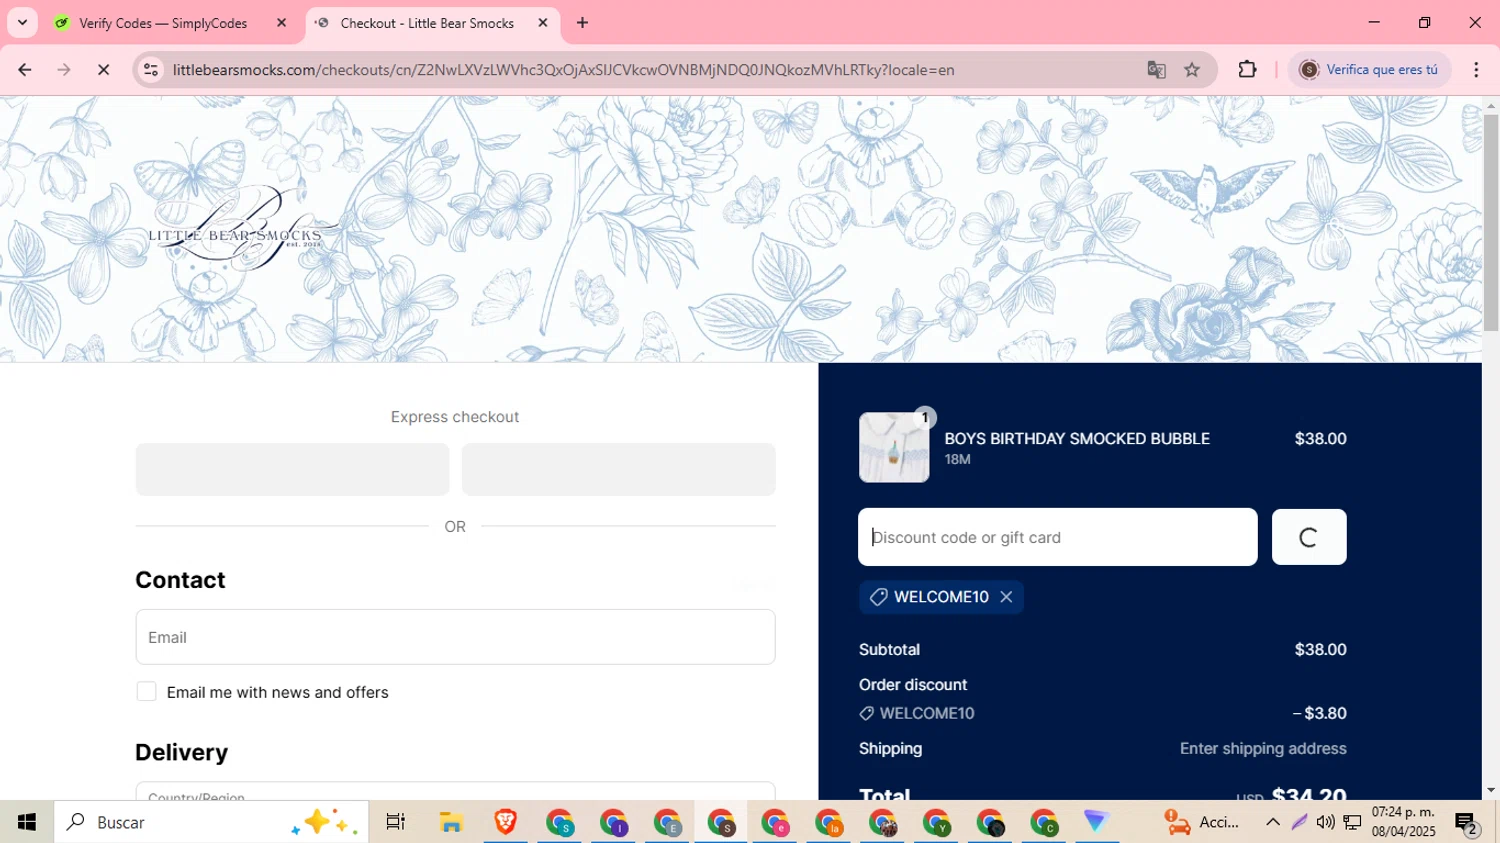Screen dimensions: 1500x843
Task: Open the Chrome three-dot menu
Action: coord(1476,70)
